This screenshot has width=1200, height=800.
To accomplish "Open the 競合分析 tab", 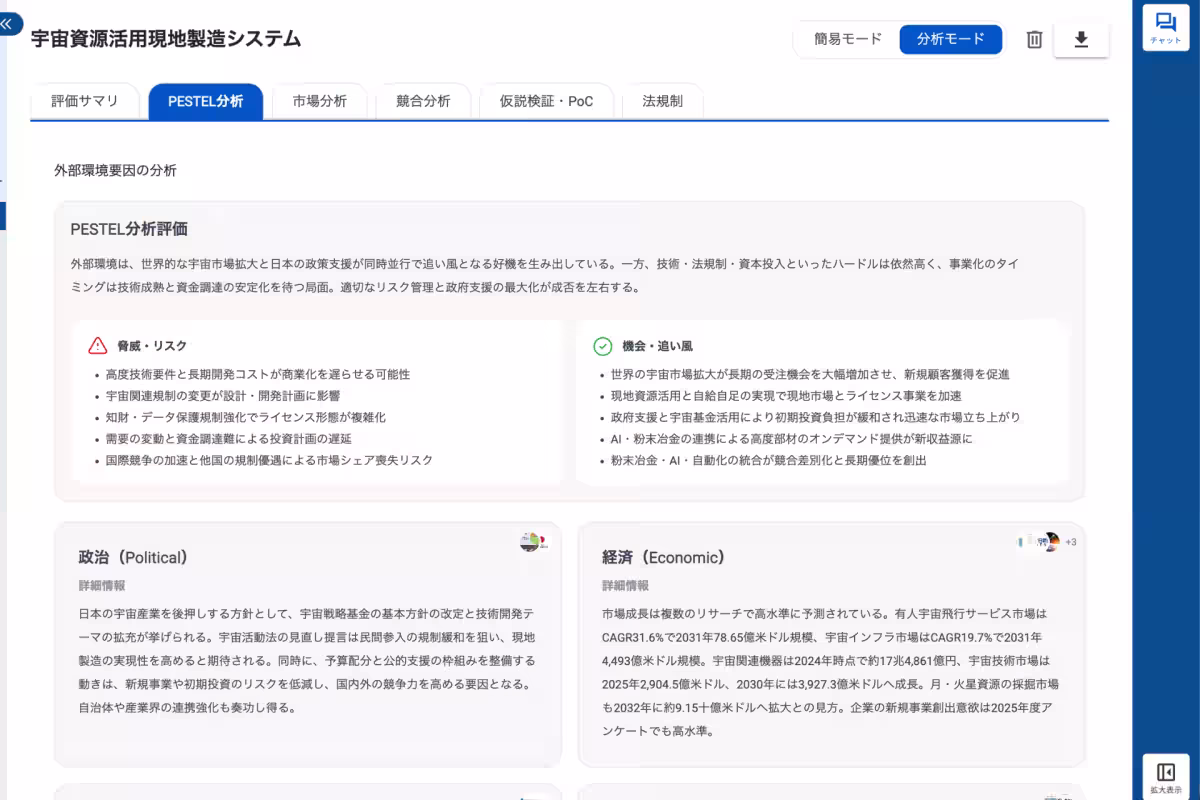I will point(423,100).
